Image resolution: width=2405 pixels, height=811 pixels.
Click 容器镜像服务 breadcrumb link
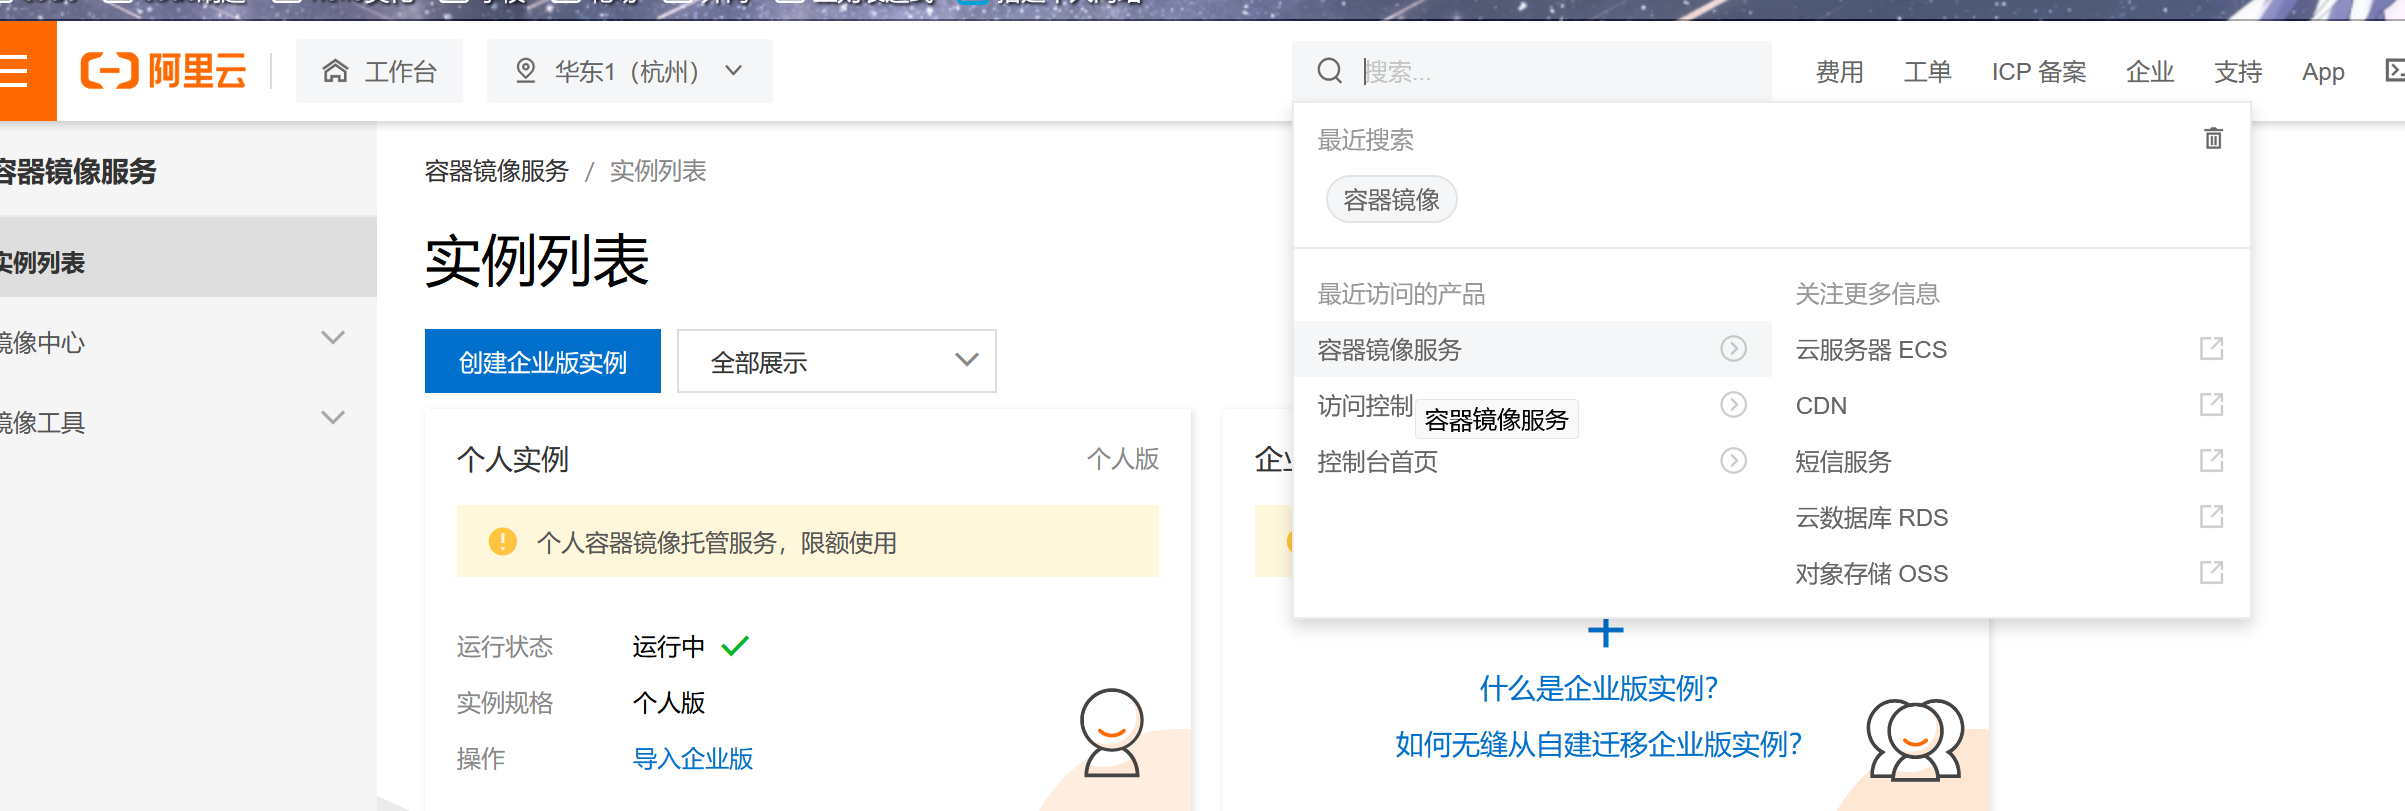(496, 171)
